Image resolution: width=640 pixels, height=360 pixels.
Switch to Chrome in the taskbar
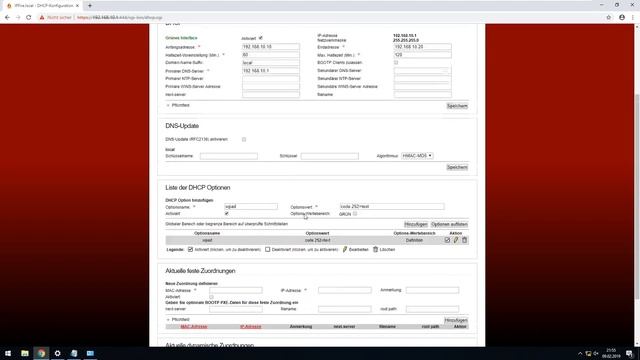pyautogui.click(x=41, y=353)
